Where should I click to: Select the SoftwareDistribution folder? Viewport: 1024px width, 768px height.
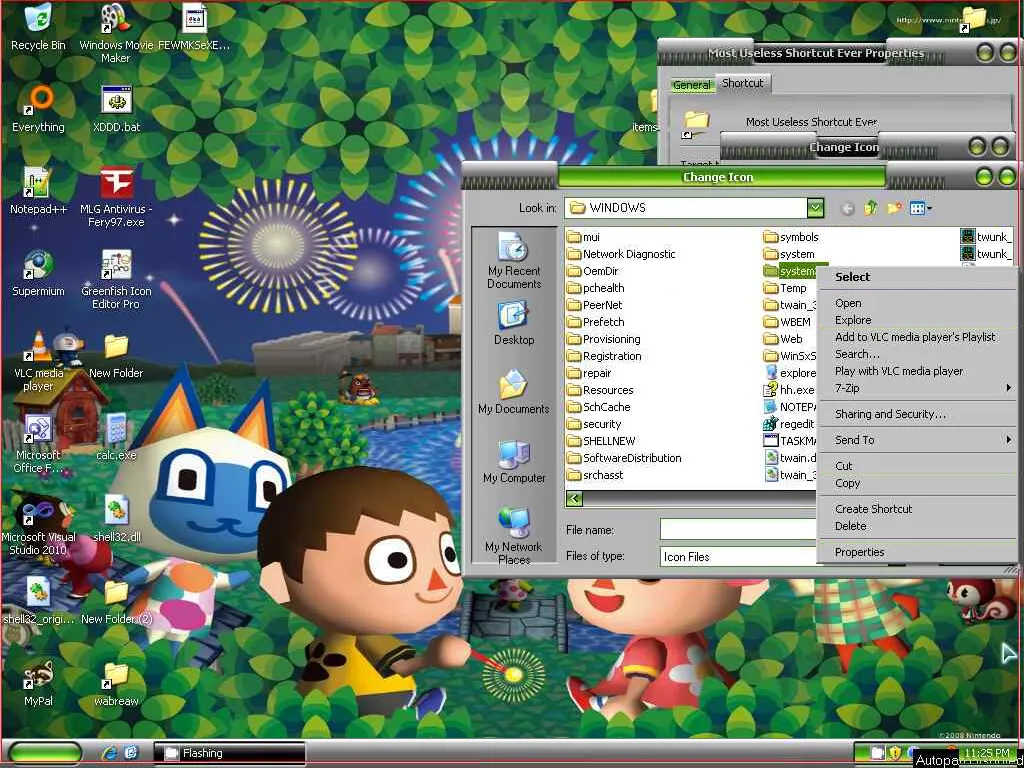[624, 458]
